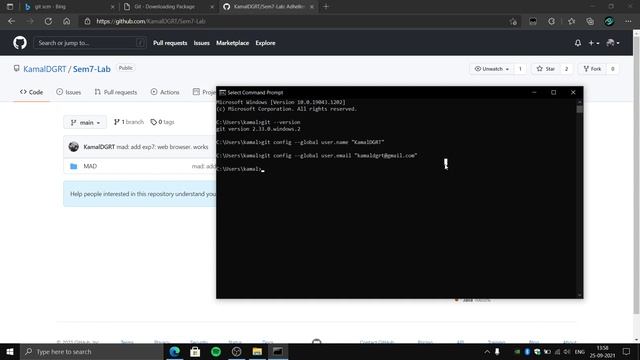This screenshot has width=640, height=360.
Task: Add page to favorites icon in address bar
Action: click(x=513, y=21)
